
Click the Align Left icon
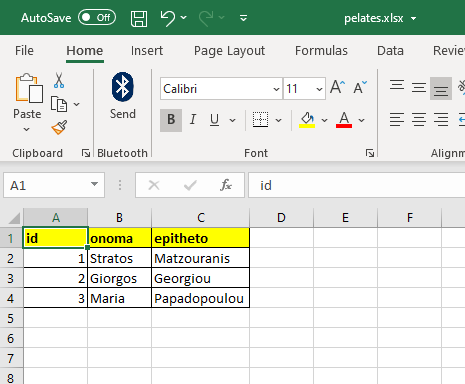(397, 119)
